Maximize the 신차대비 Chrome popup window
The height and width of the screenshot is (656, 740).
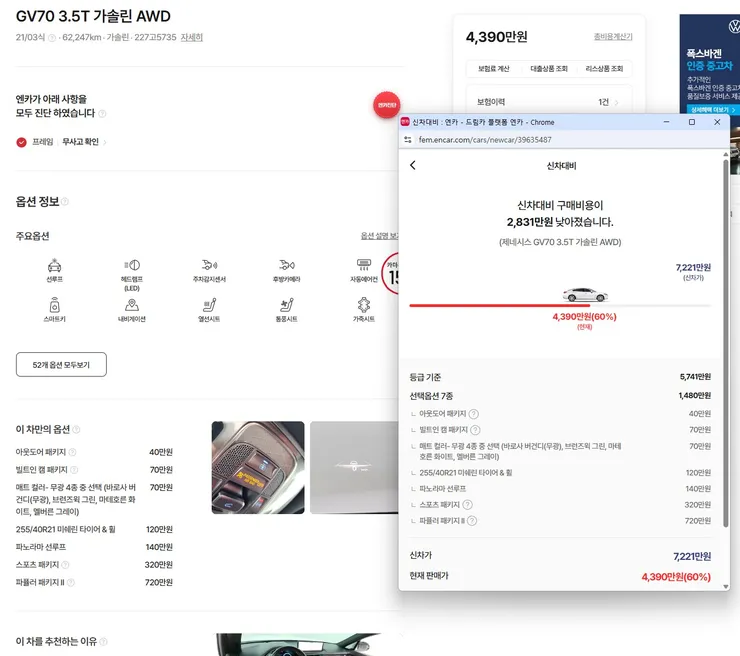(691, 122)
